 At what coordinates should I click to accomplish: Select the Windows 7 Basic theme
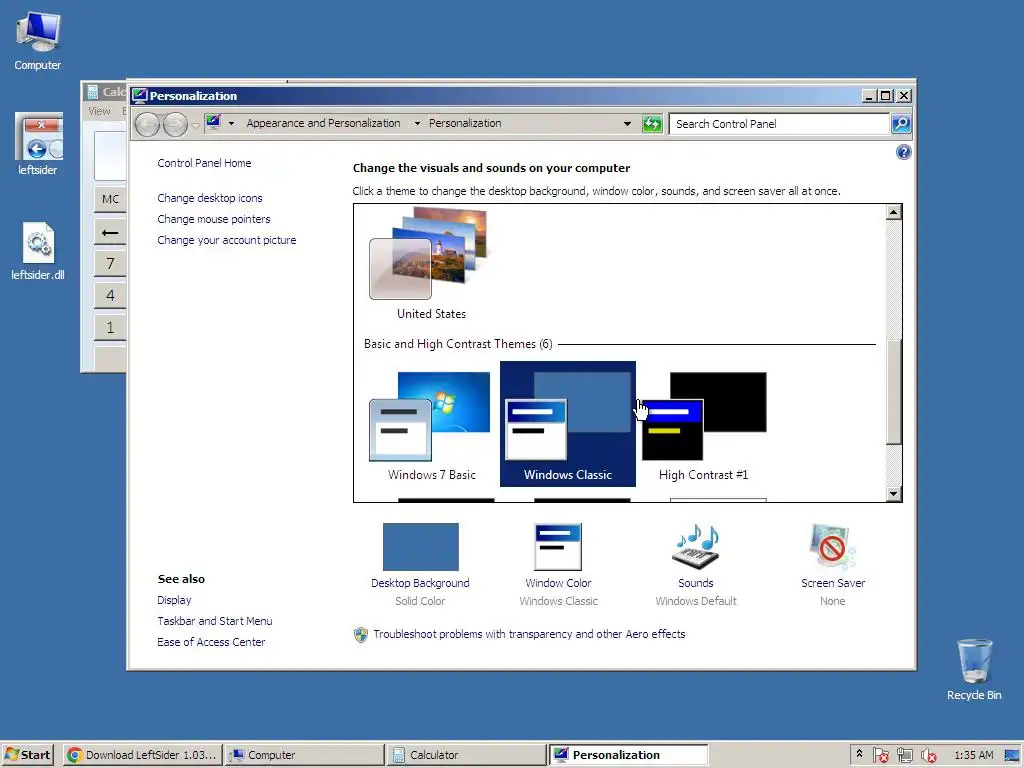431,424
